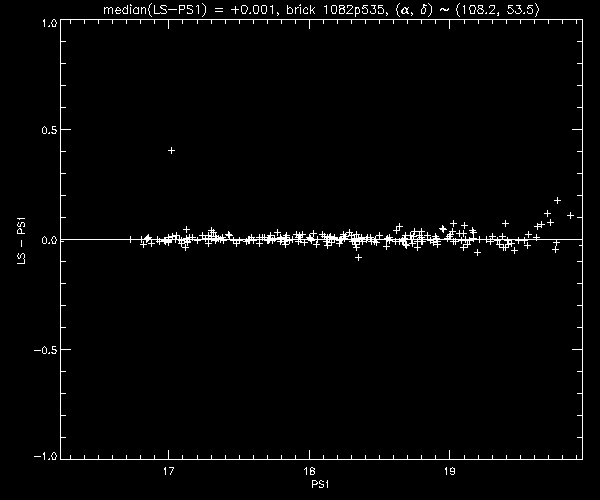Click the y-axis label 'LS - PS1'
This screenshot has height=500, width=600.
pyautogui.click(x=22, y=240)
